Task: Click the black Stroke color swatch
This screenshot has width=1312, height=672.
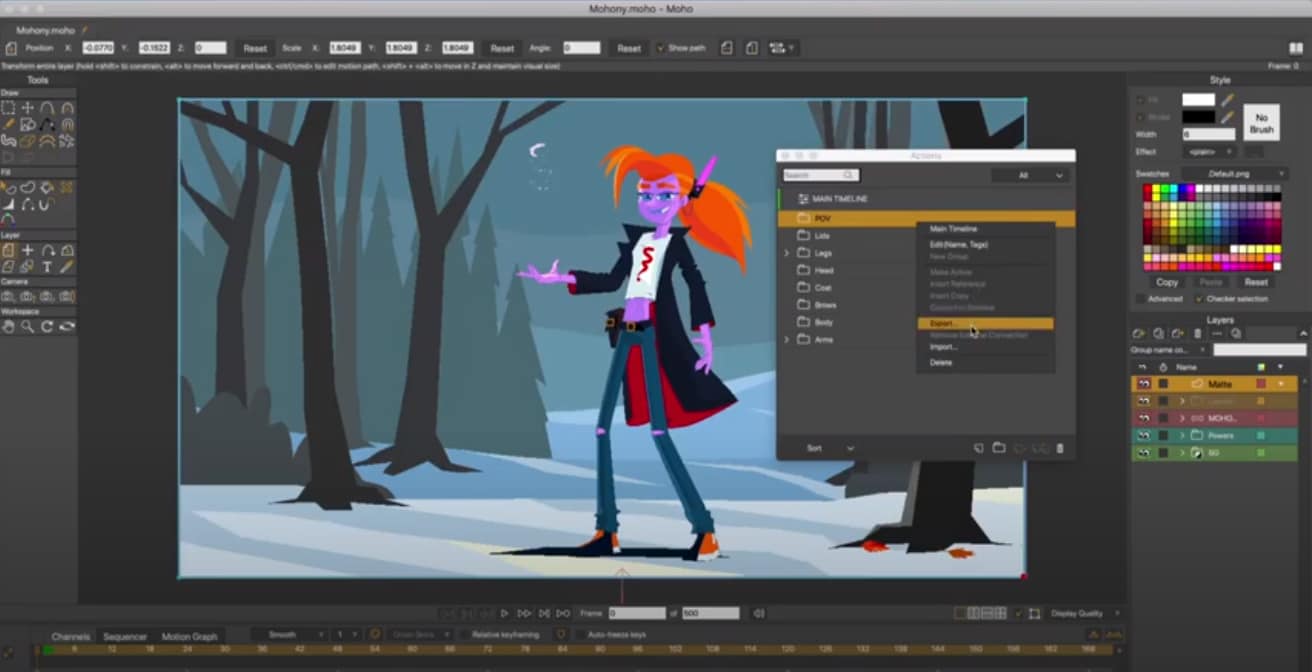Action: click(1198, 117)
